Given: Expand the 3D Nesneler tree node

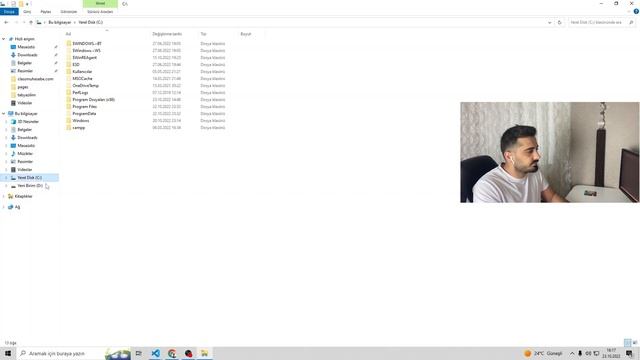Looking at the screenshot, I should click(6, 122).
